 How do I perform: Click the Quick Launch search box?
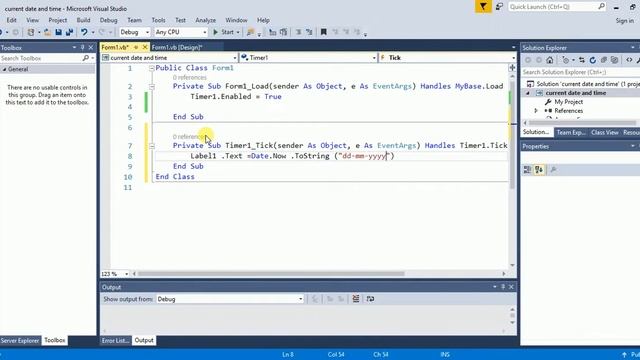pyautogui.click(x=557, y=7)
